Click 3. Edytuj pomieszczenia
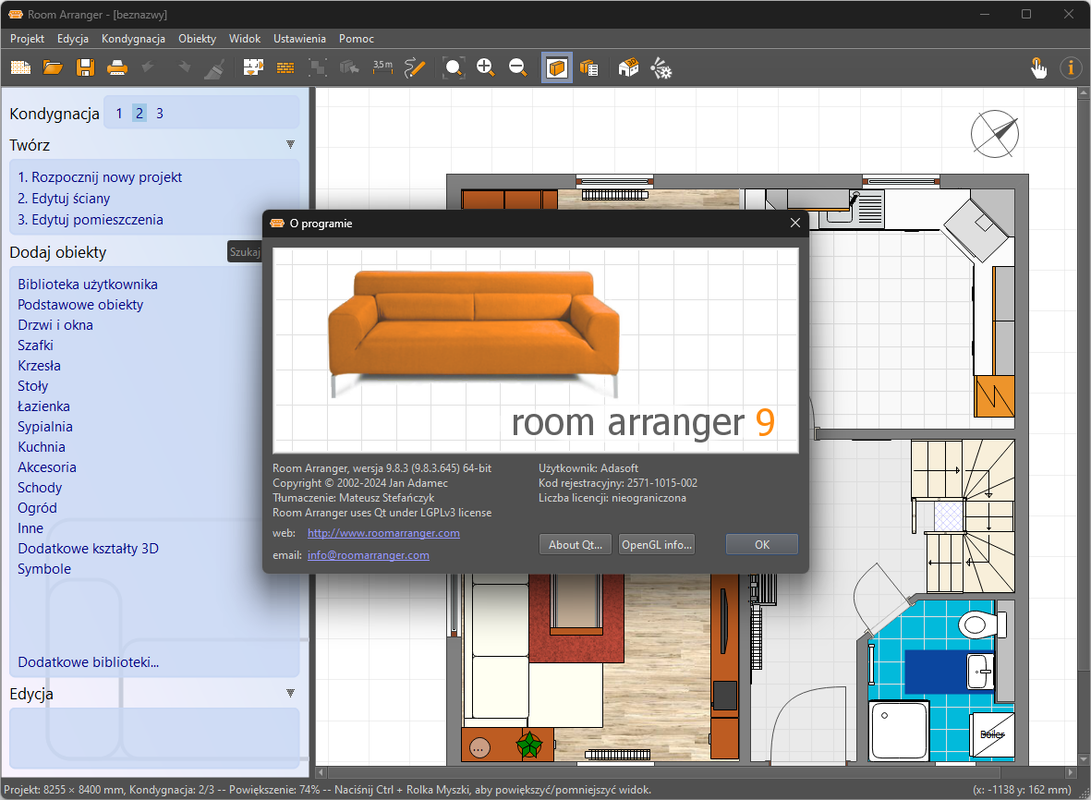The width and height of the screenshot is (1091, 800). 90,220
